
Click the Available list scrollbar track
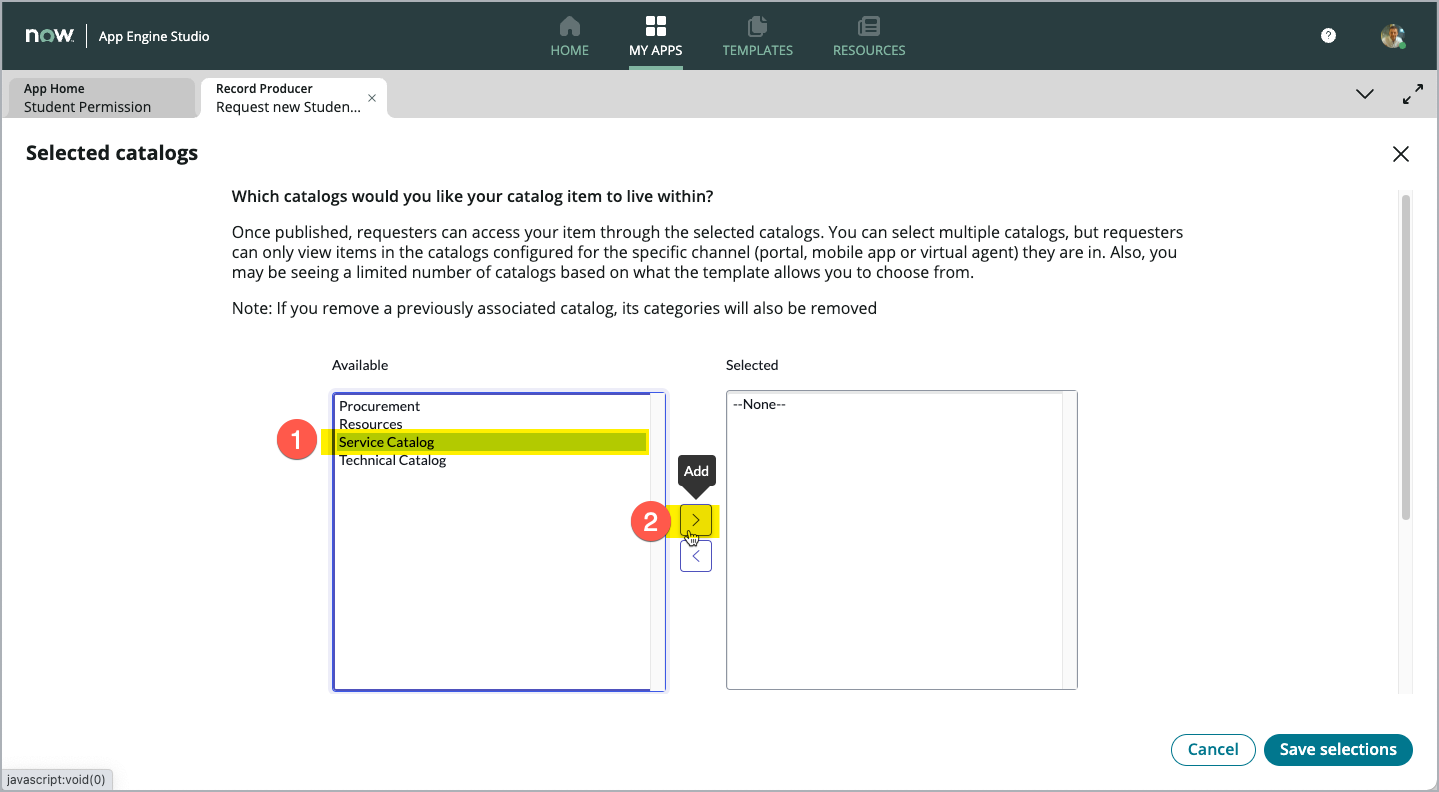pyautogui.click(x=658, y=541)
